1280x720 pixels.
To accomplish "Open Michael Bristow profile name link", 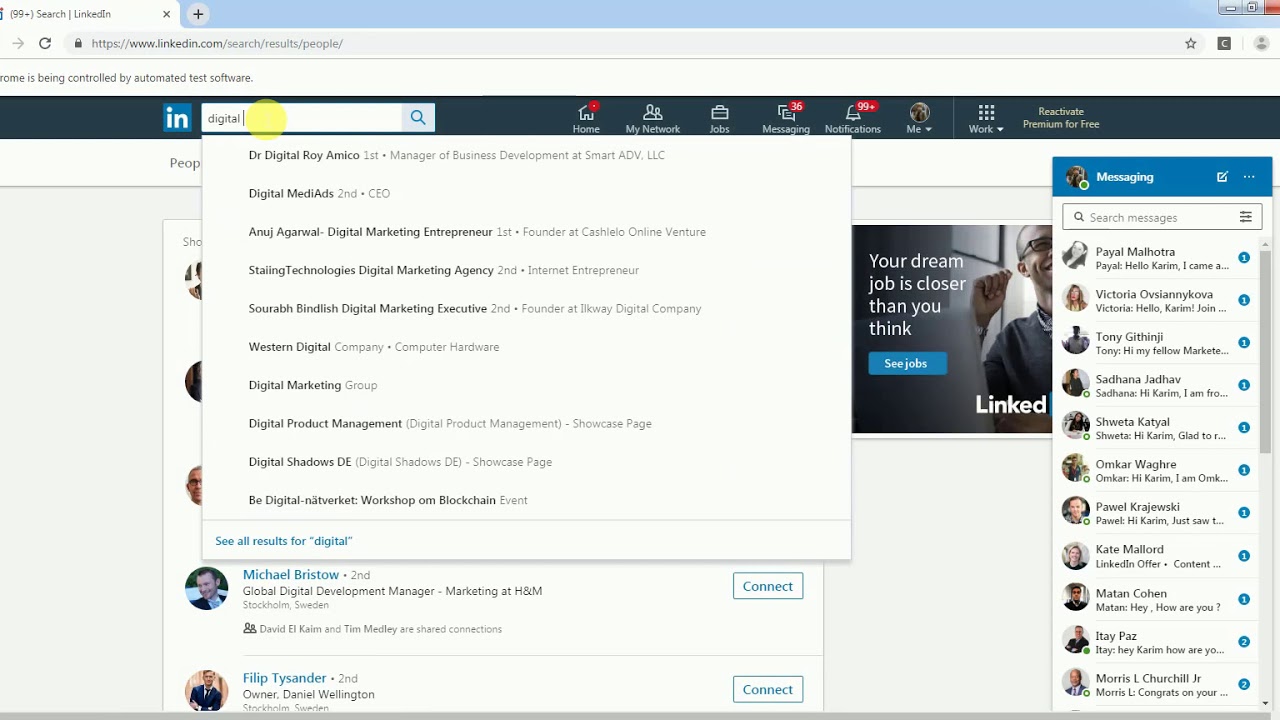I will click(x=291, y=574).
